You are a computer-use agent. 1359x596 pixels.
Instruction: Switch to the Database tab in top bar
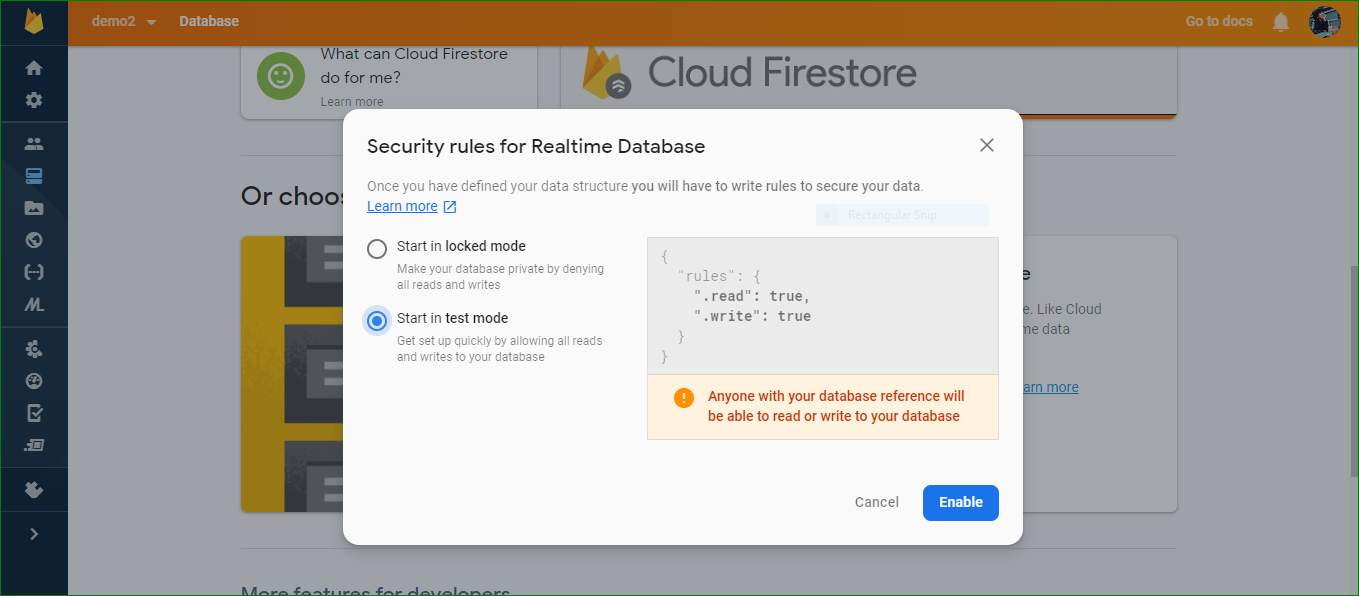(x=209, y=21)
